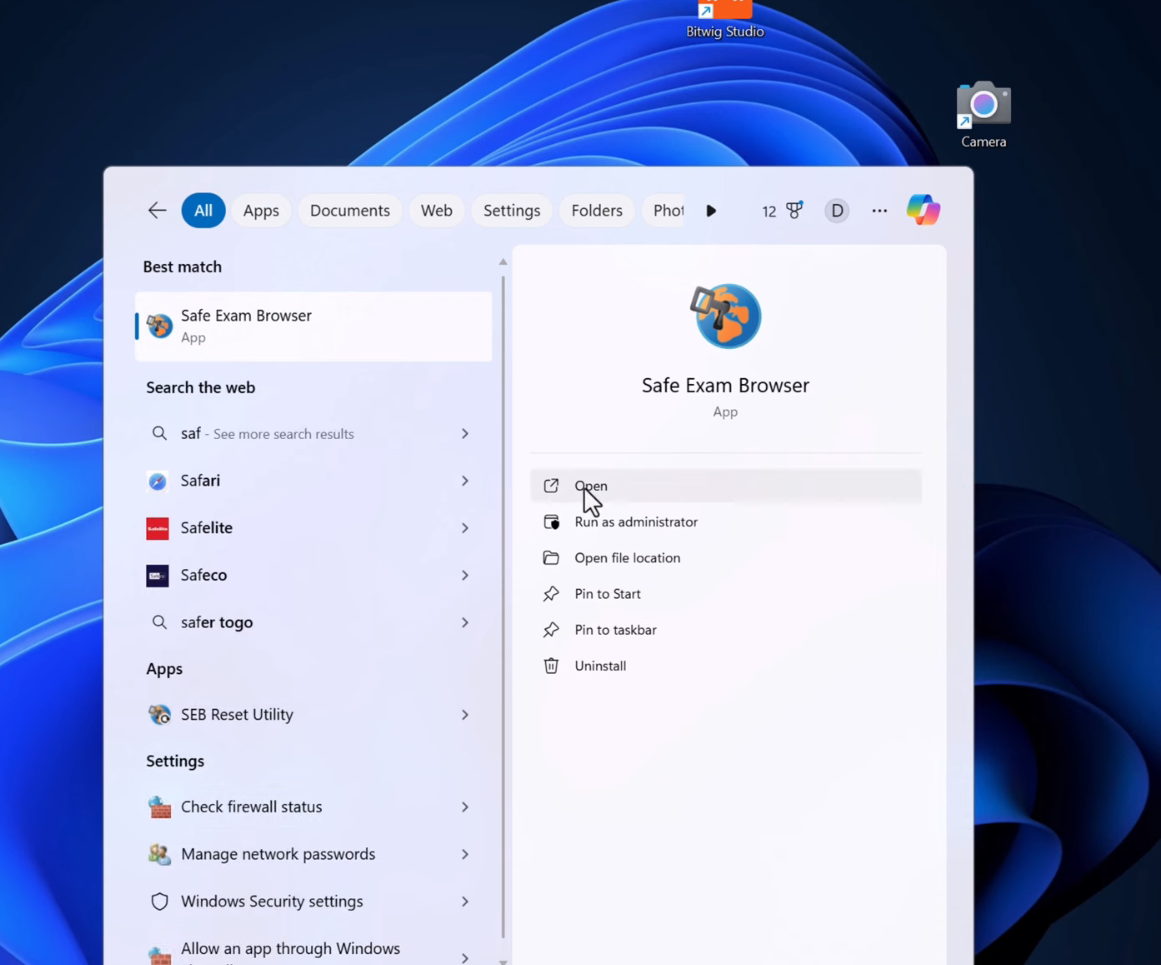Click the Safari compass icon
1161x965 pixels.
[x=158, y=481]
